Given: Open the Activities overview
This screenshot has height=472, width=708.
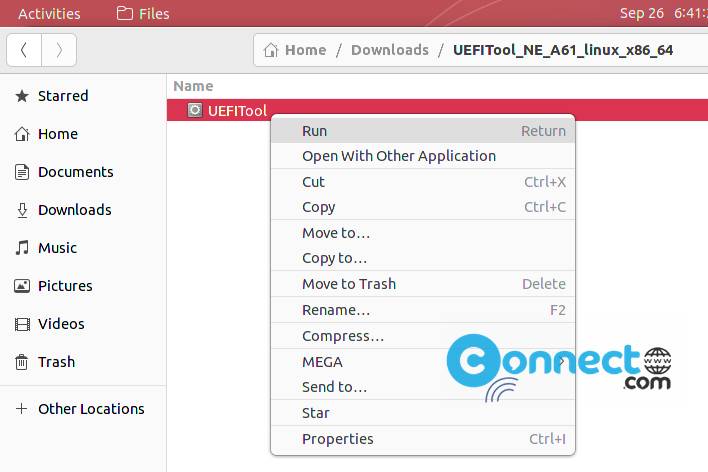Looking at the screenshot, I should 49,14.
